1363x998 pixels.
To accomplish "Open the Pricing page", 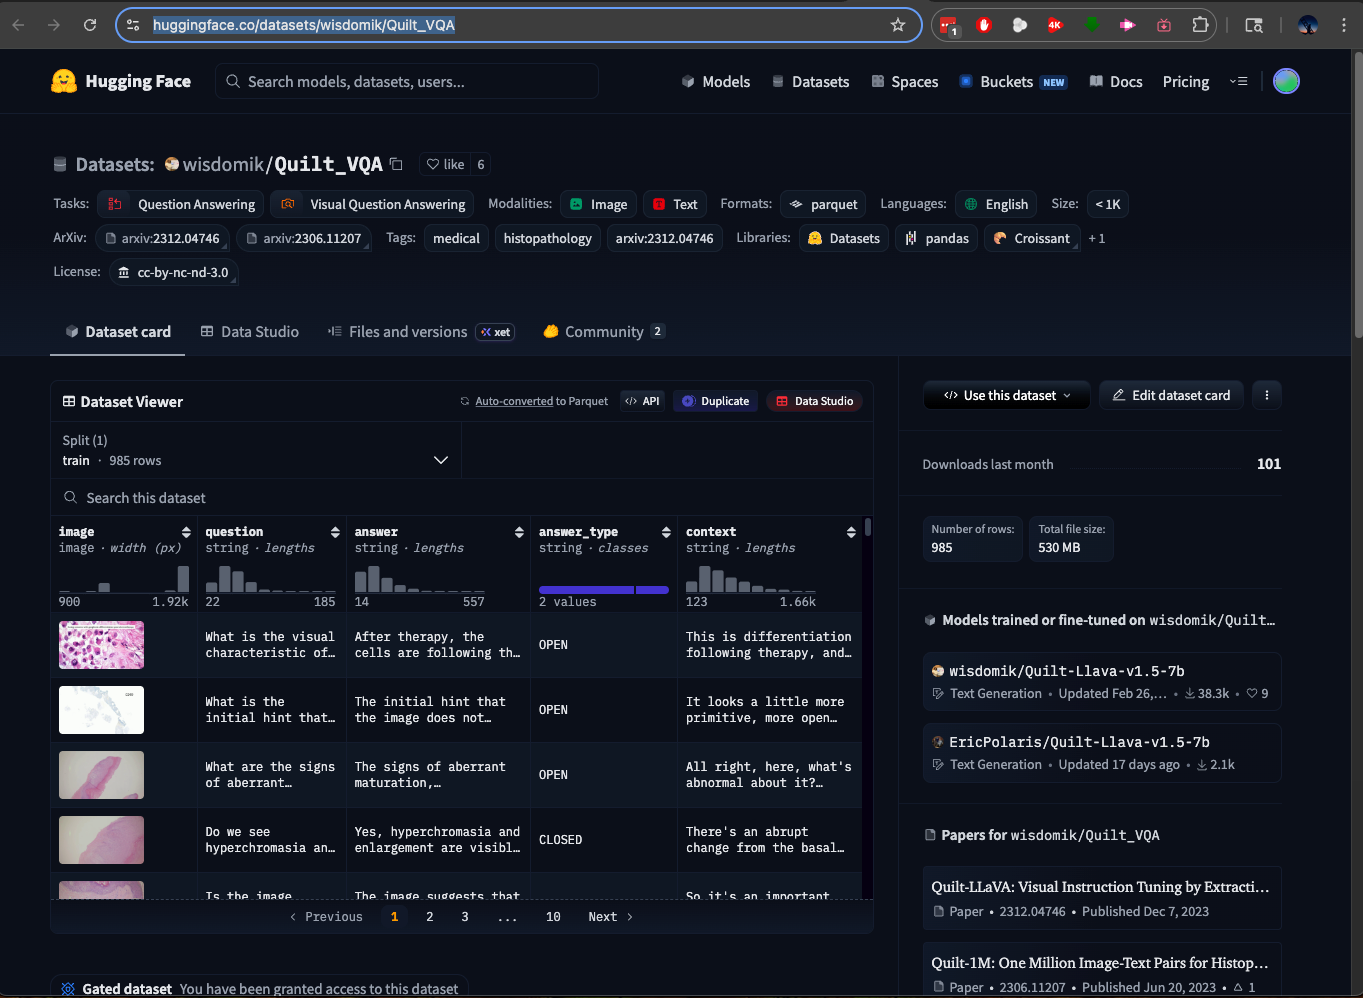I will tap(1186, 82).
